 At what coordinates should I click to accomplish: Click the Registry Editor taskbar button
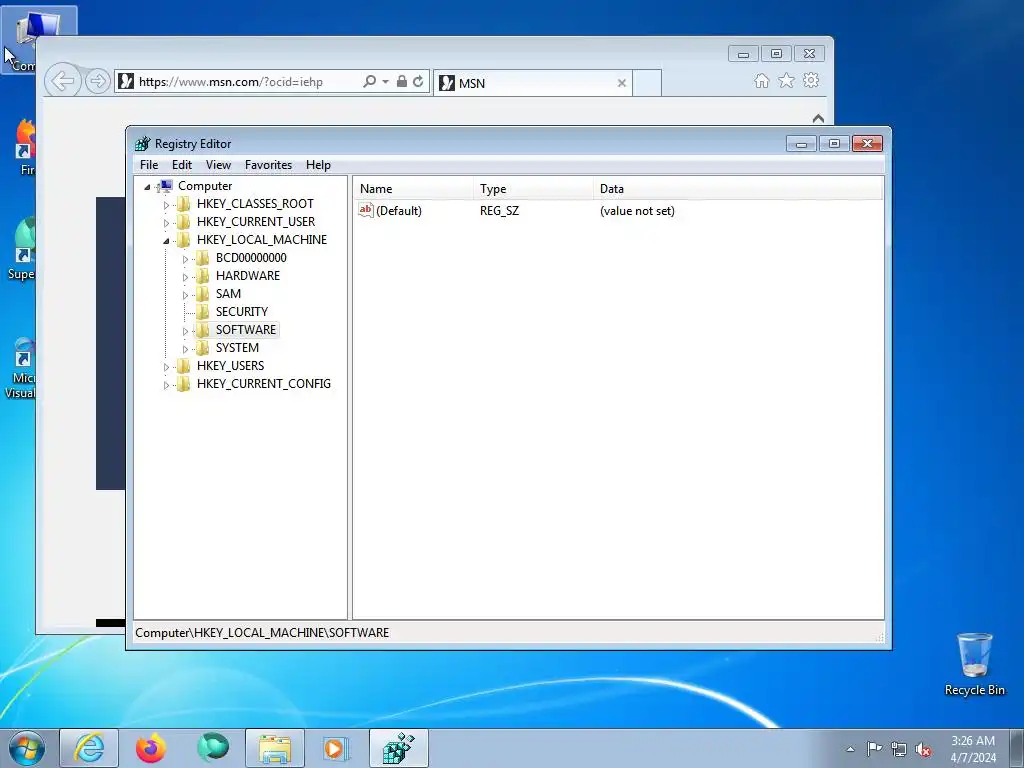point(399,748)
